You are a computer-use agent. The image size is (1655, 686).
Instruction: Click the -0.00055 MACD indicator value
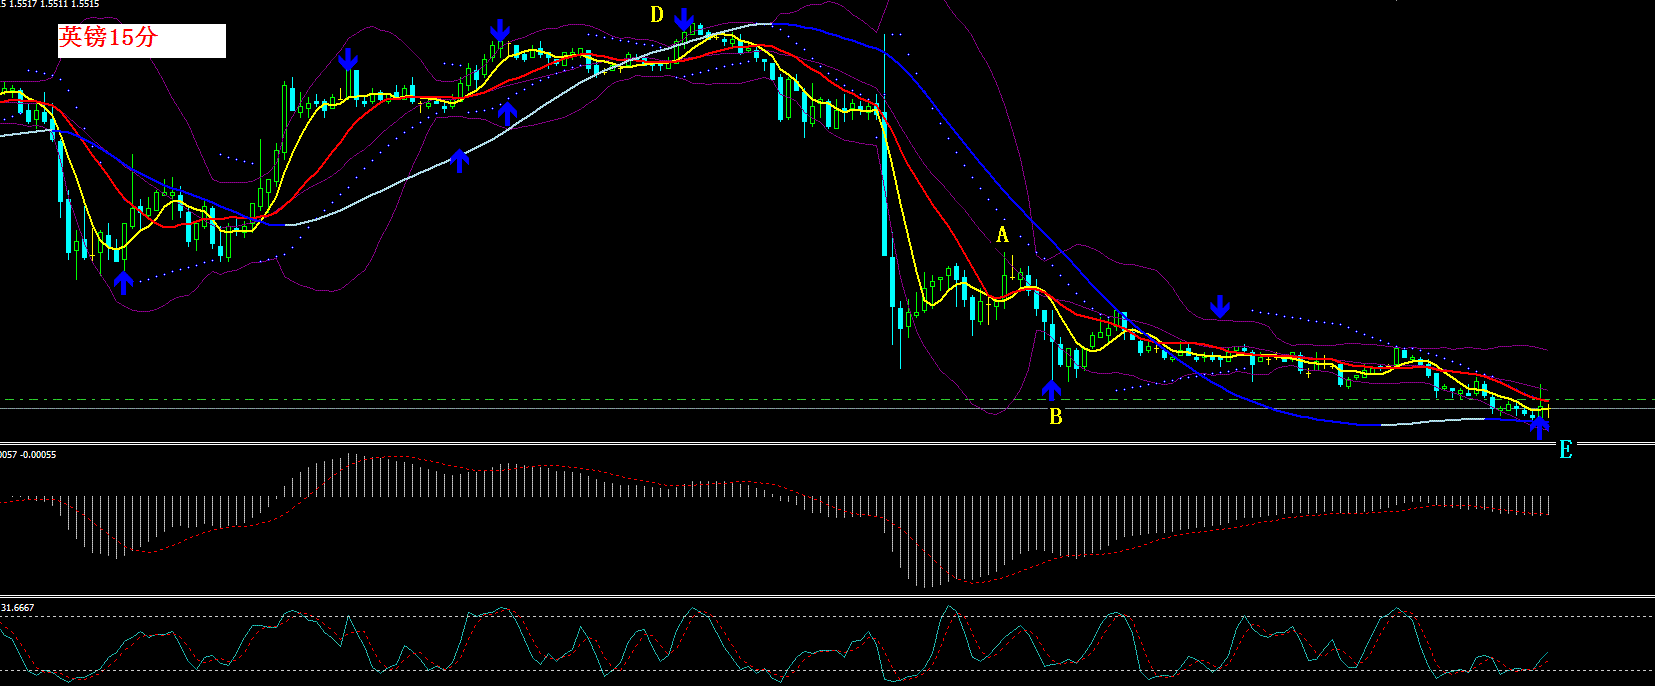tap(39, 455)
